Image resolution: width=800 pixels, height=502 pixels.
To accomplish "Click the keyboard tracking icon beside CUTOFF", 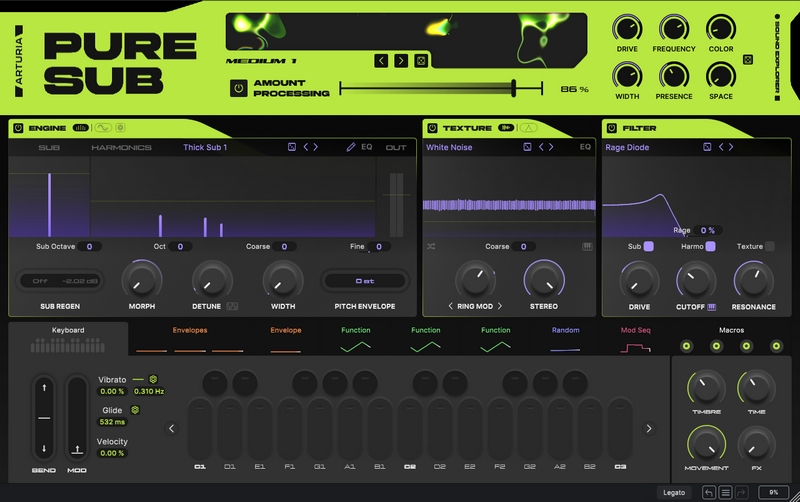I will (712, 307).
